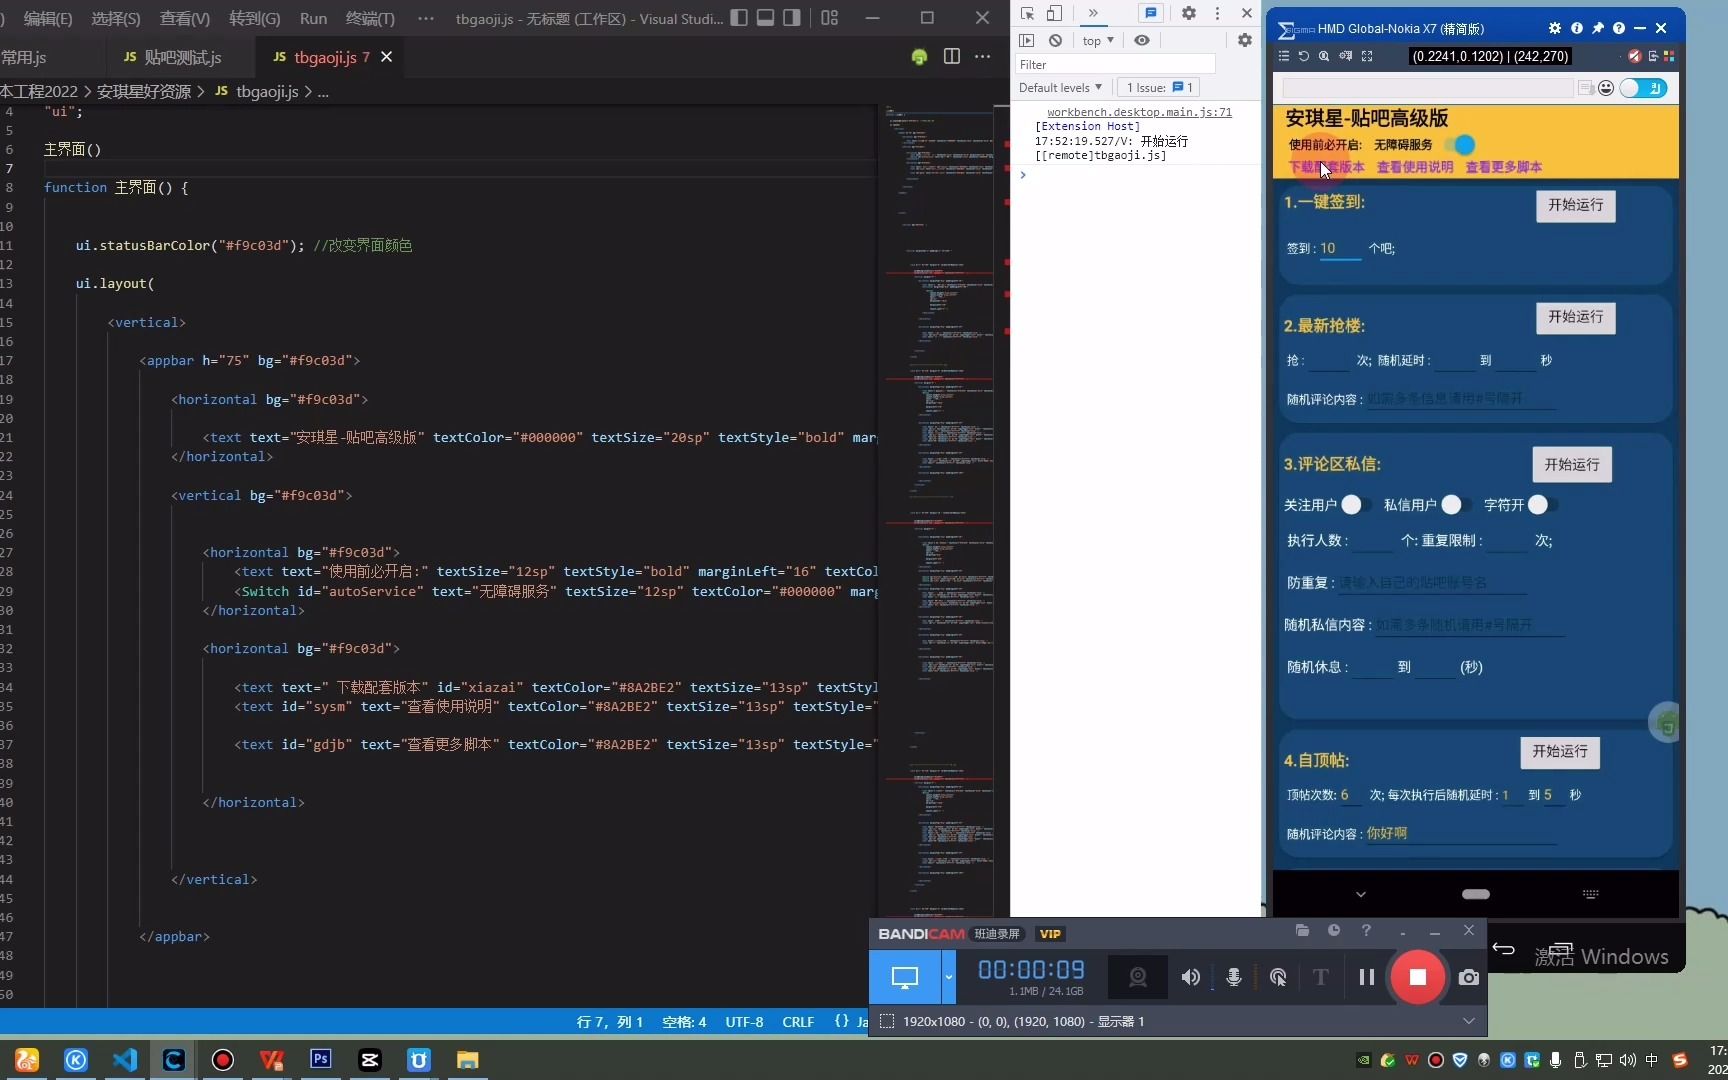Toggle Bandicam webcam overlay icon
1728x1080 pixels.
coord(1138,977)
